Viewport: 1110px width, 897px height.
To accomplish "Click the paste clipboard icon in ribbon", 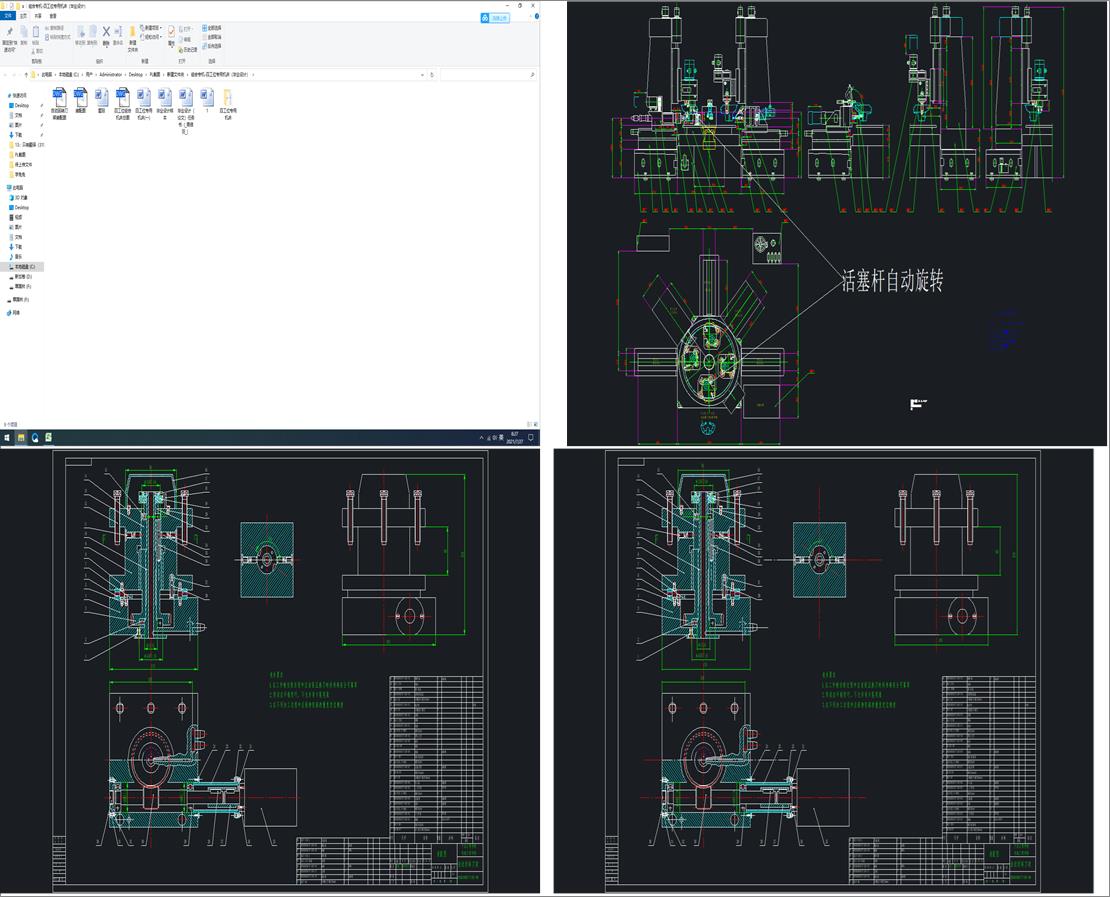I will point(35,32).
